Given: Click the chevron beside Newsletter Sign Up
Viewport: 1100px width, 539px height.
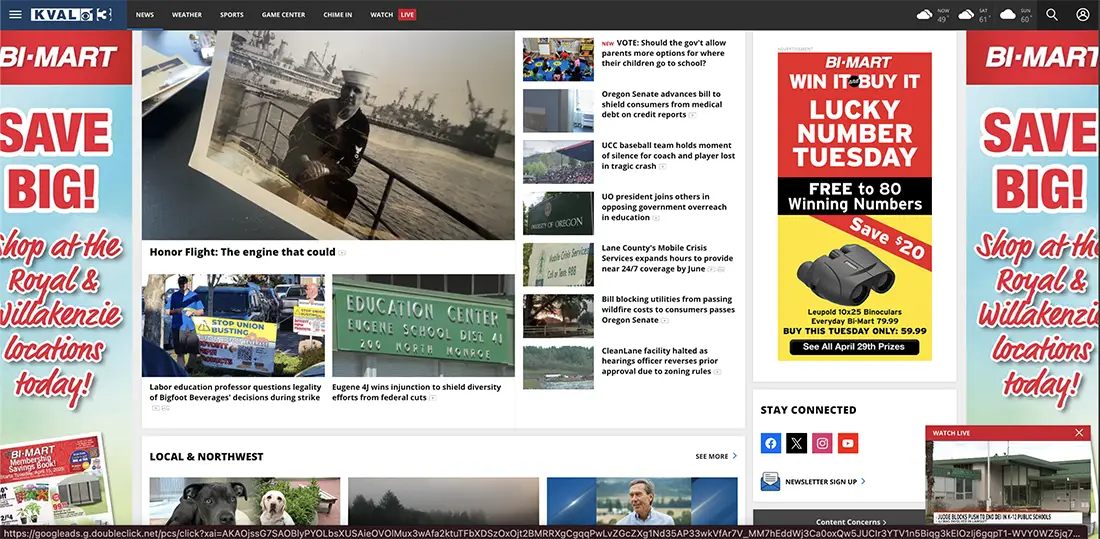Looking at the screenshot, I should coord(863,481).
